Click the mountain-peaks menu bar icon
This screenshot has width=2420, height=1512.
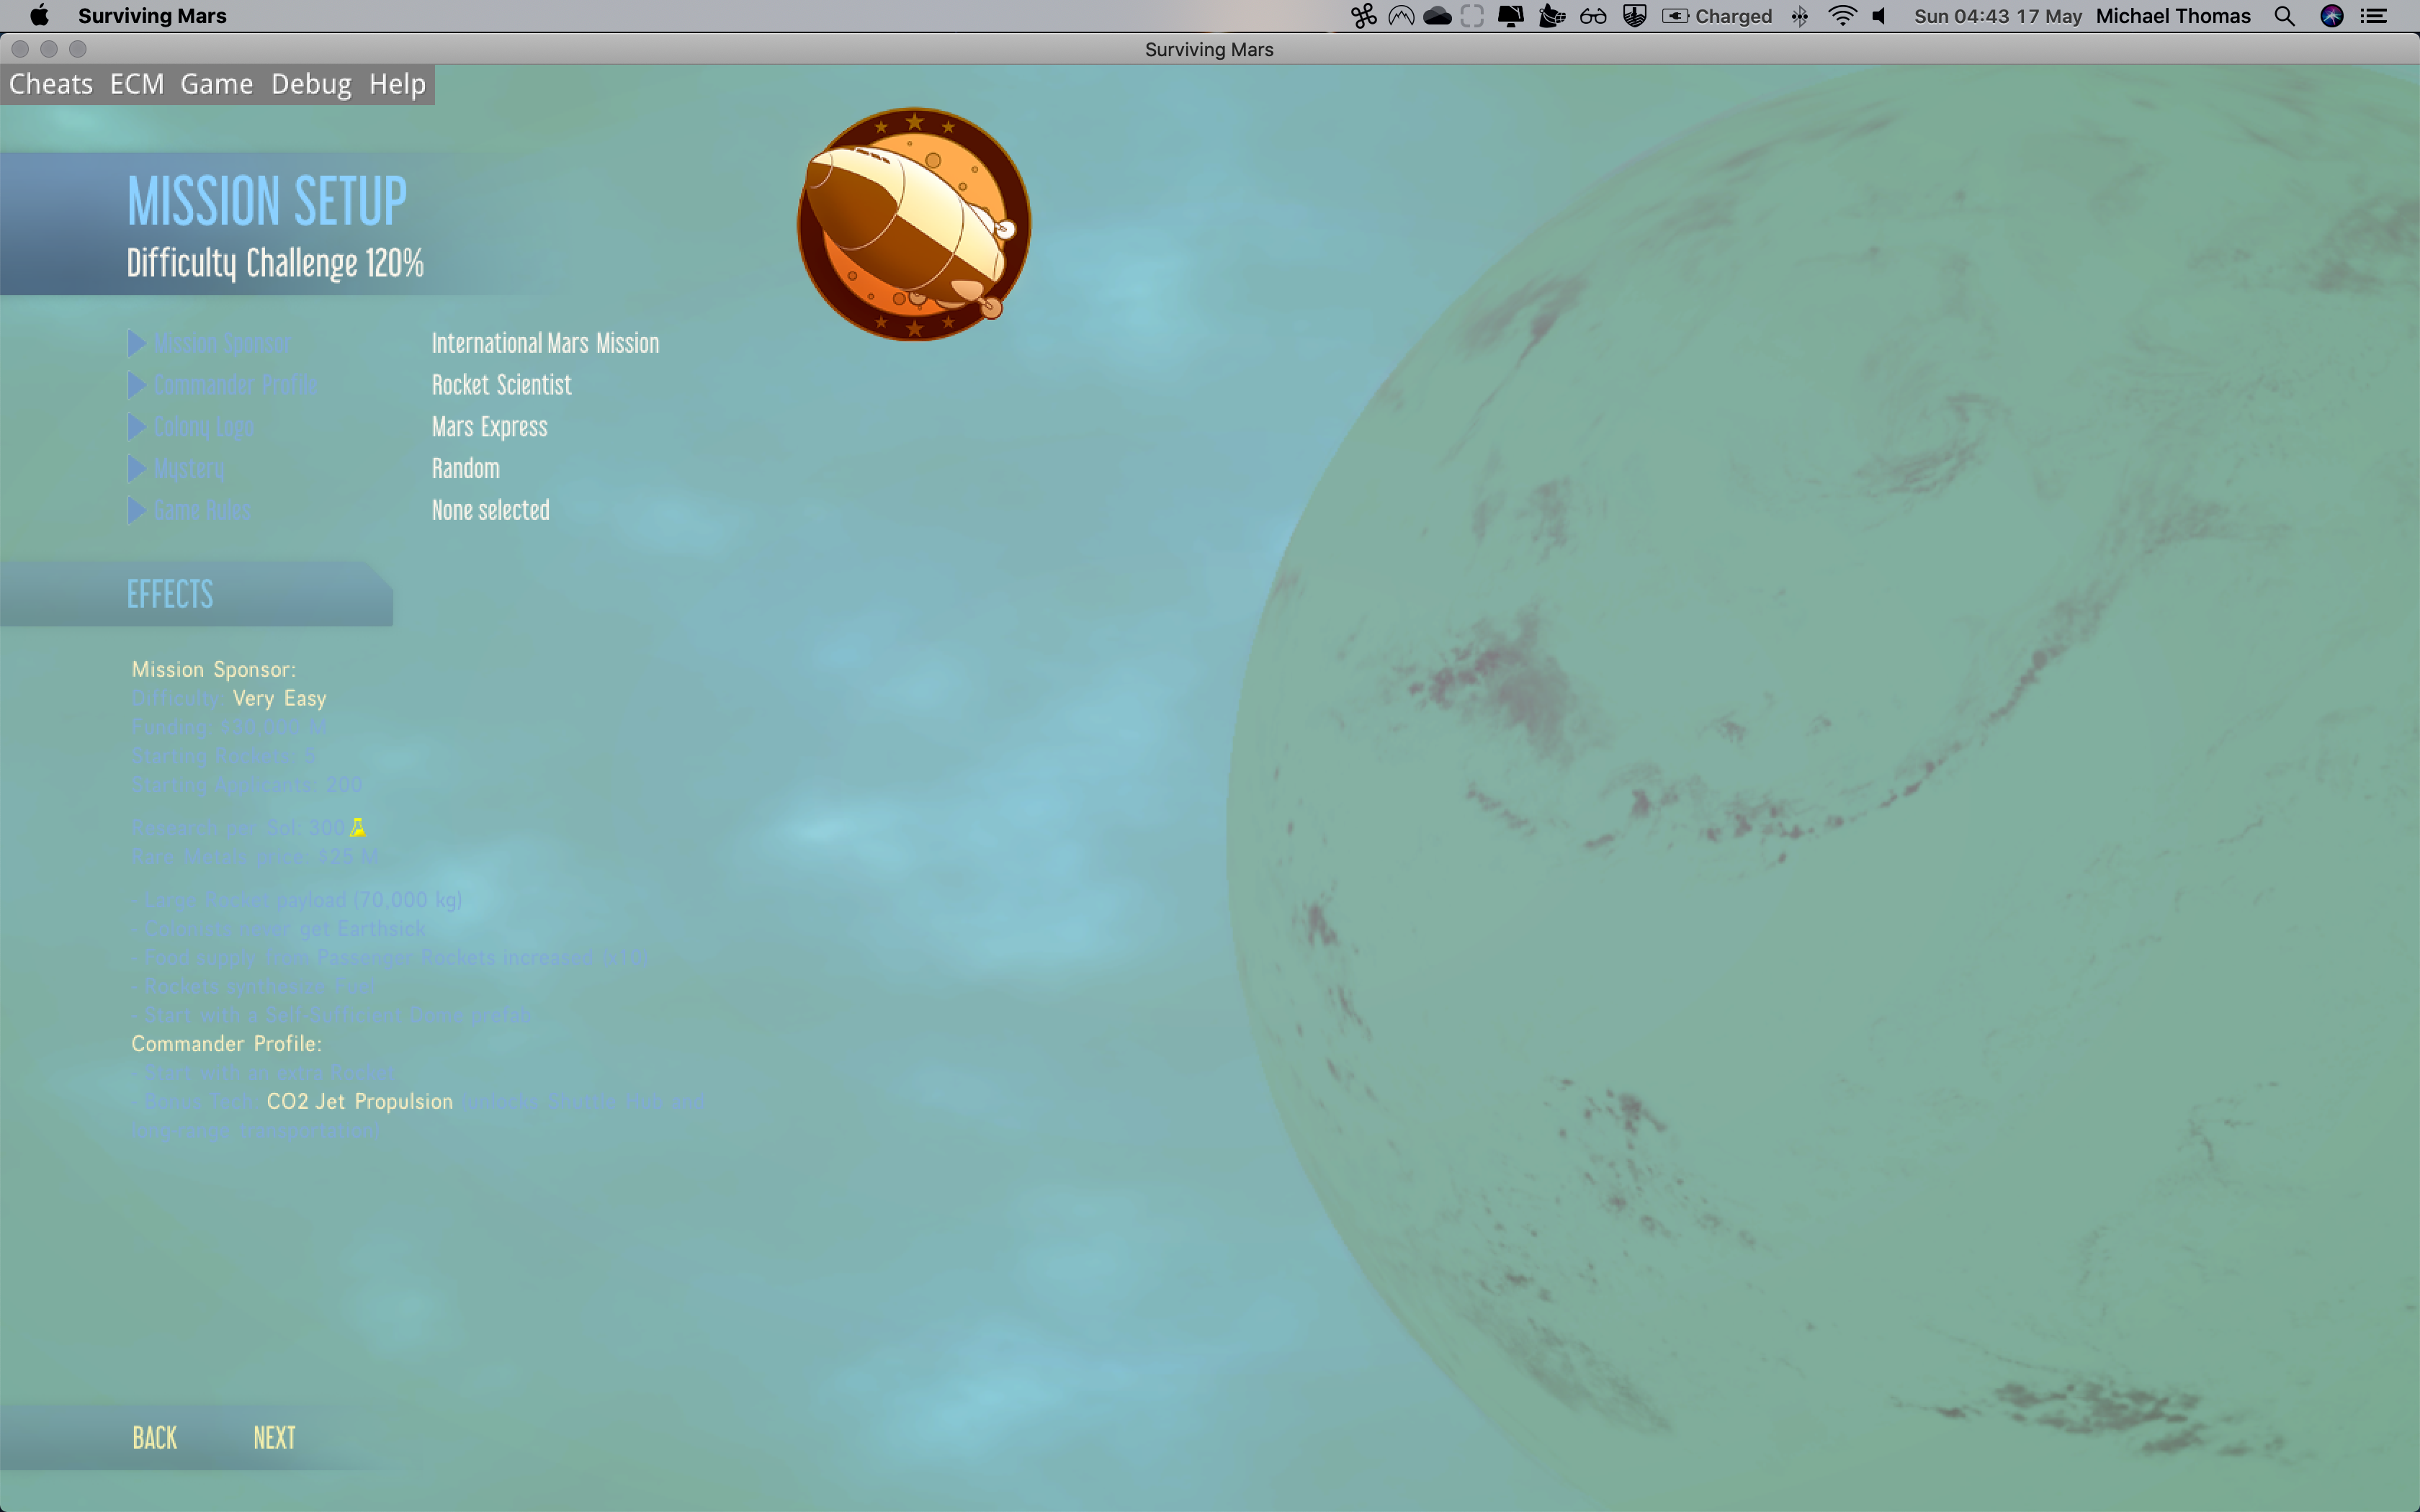click(x=1401, y=16)
